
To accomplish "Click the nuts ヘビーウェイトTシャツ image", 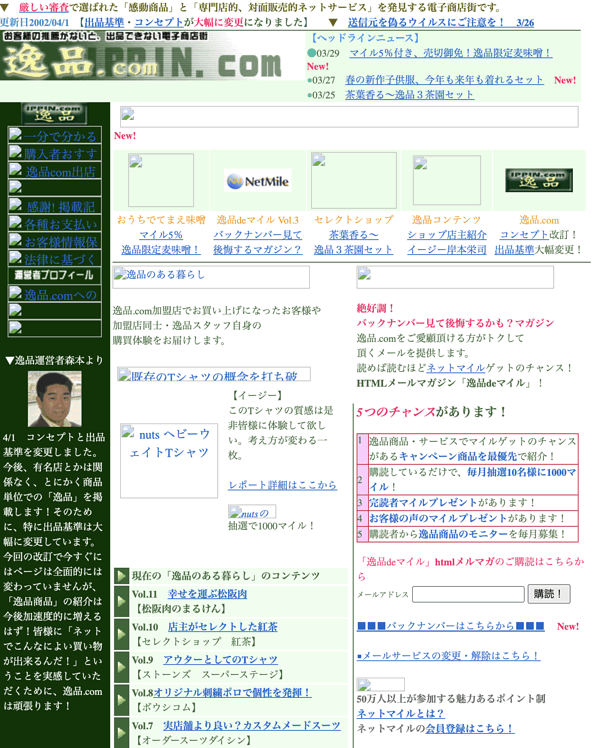I will 169,460.
